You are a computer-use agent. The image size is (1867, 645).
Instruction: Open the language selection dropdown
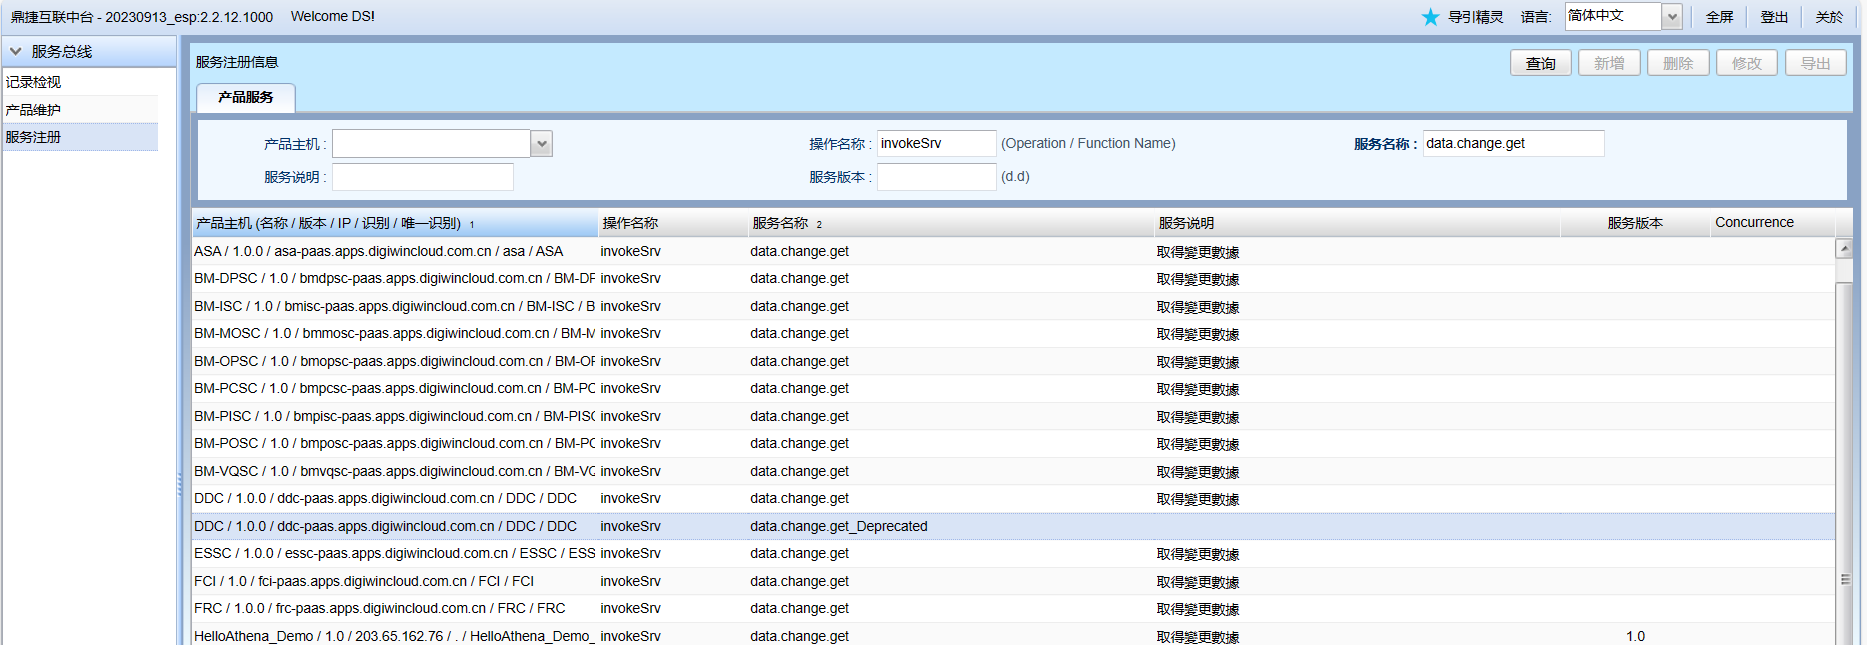(x=1671, y=17)
